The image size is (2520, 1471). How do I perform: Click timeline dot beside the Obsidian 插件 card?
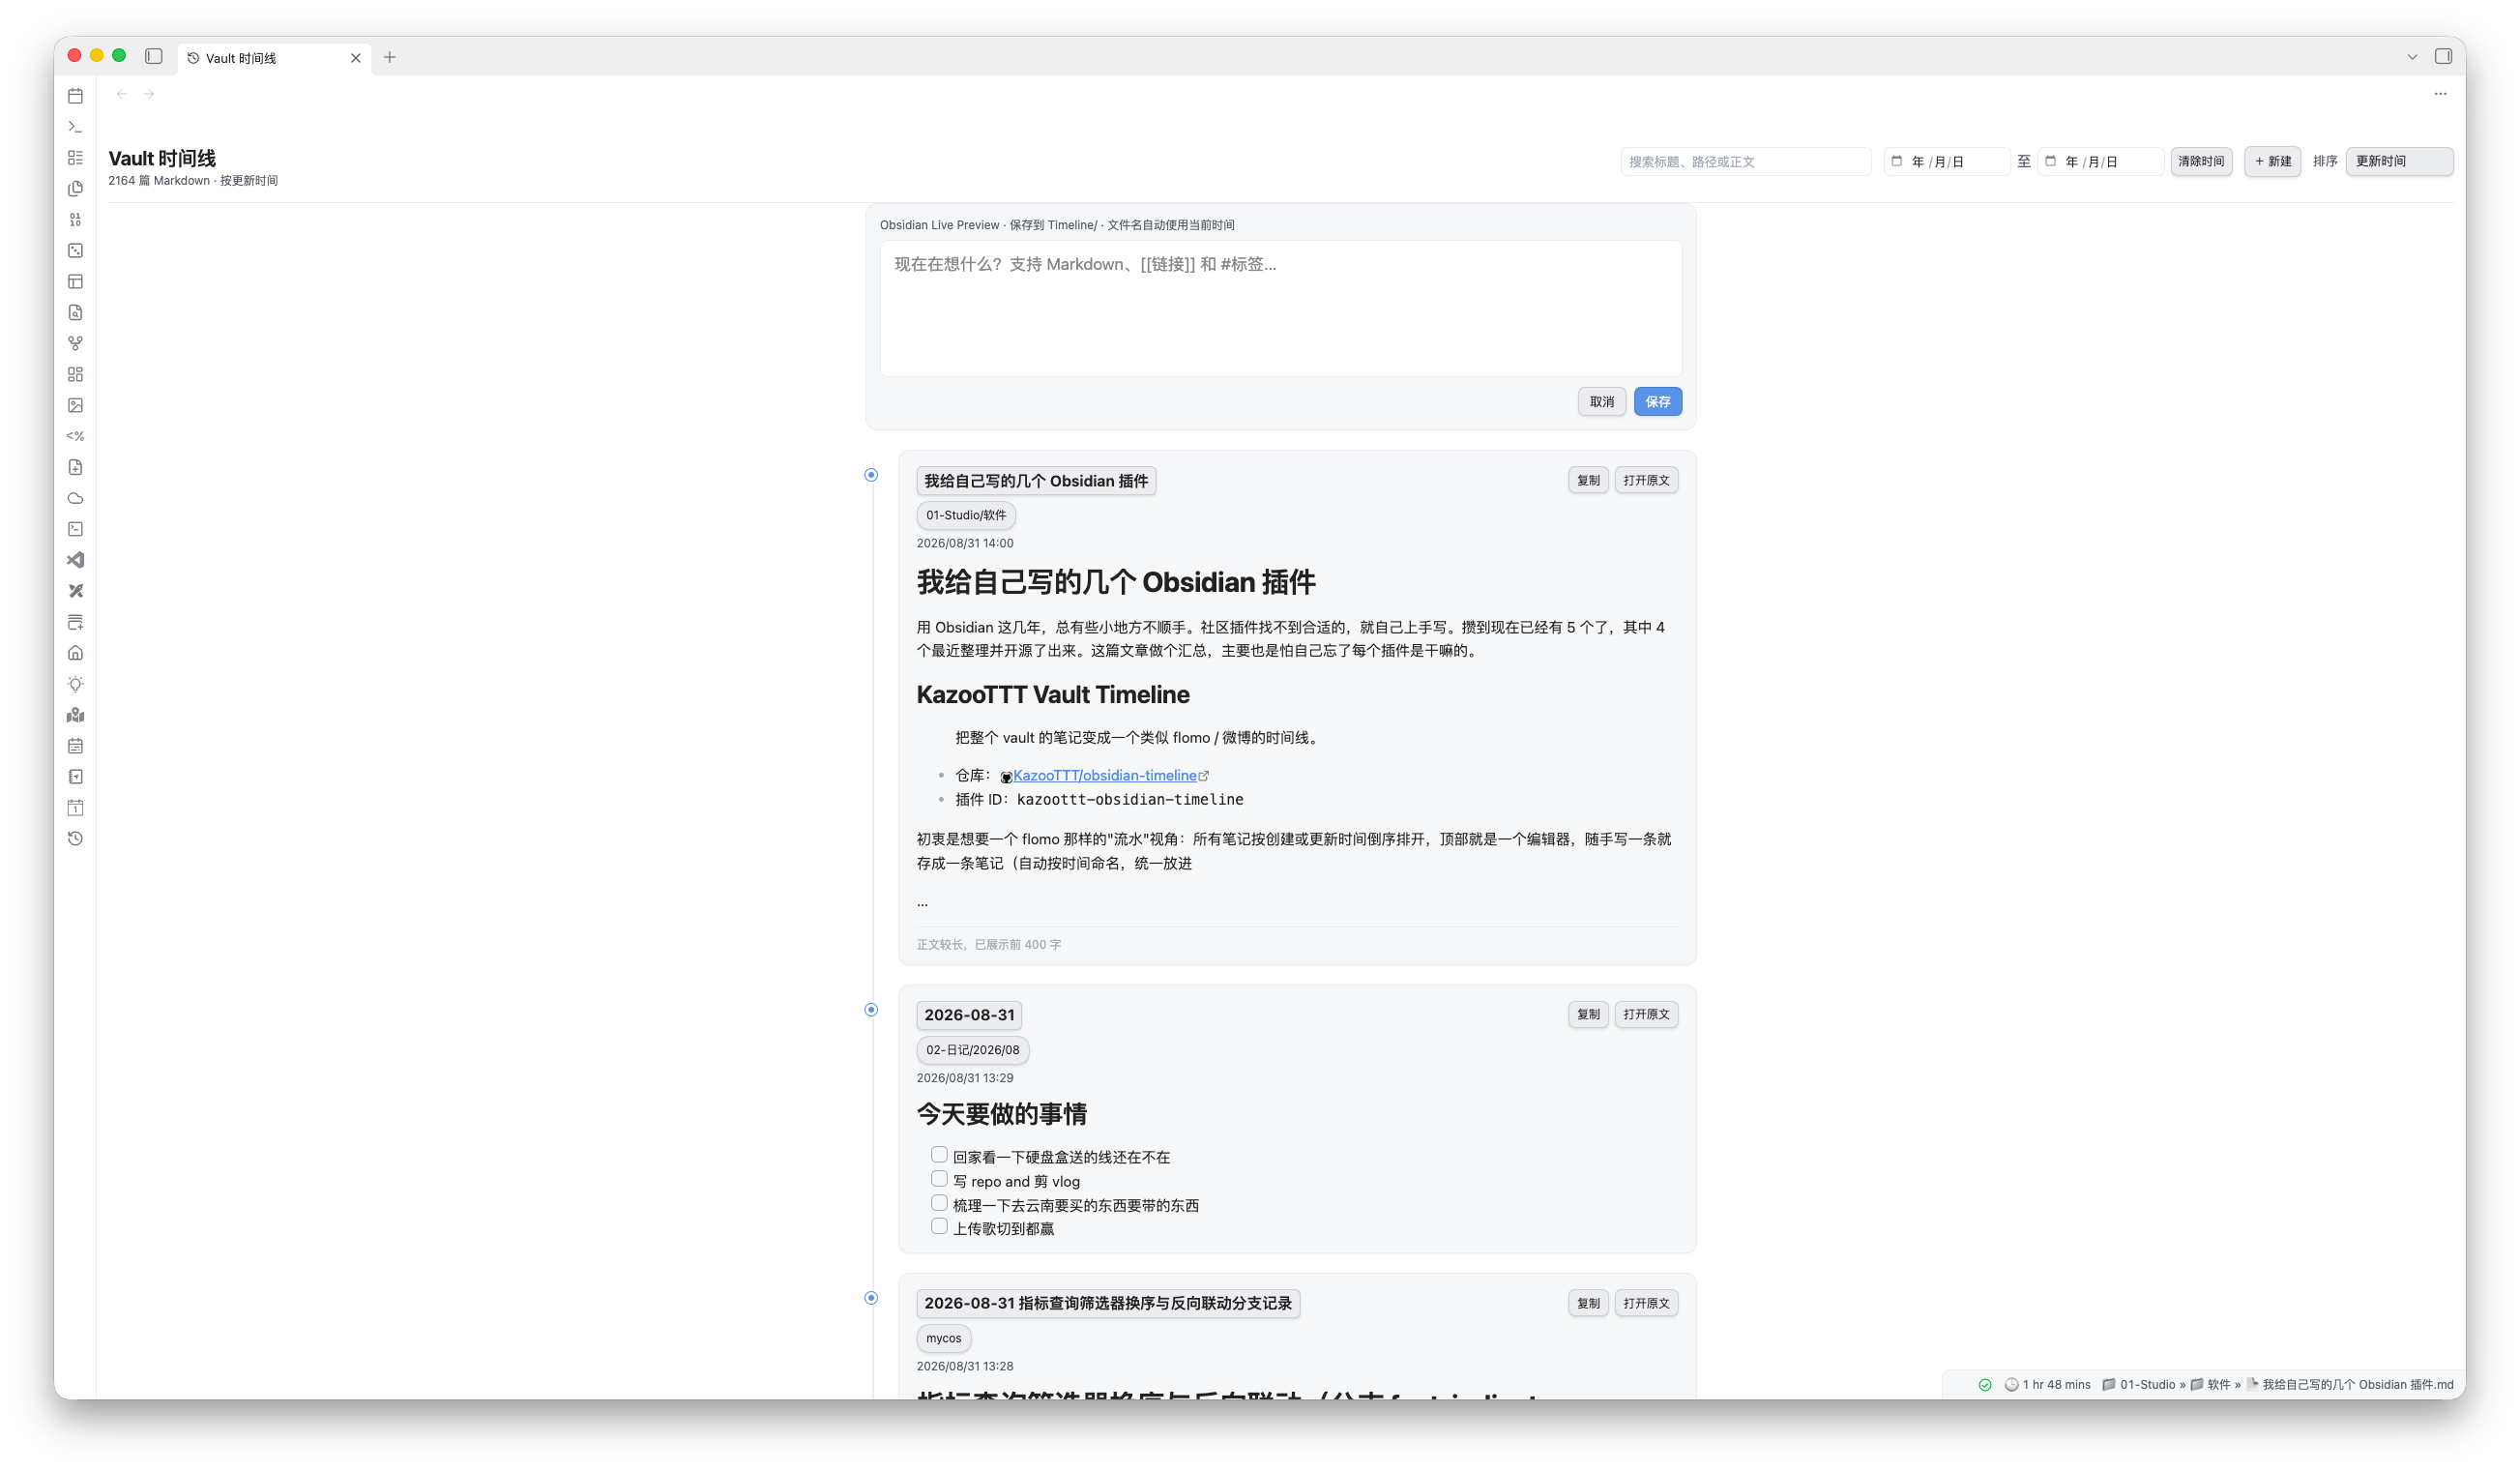click(871, 475)
